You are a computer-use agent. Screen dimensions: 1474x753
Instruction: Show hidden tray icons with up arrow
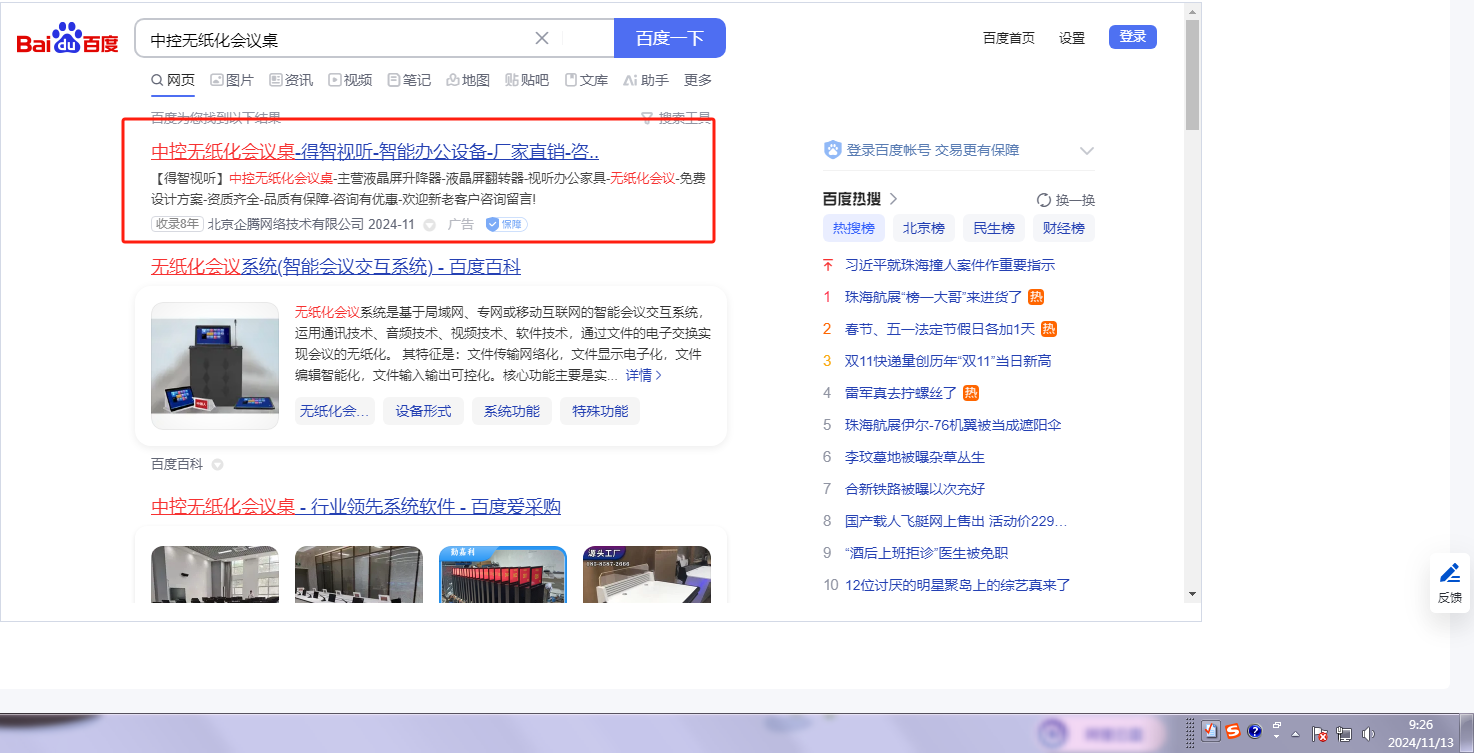pyautogui.click(x=1296, y=733)
